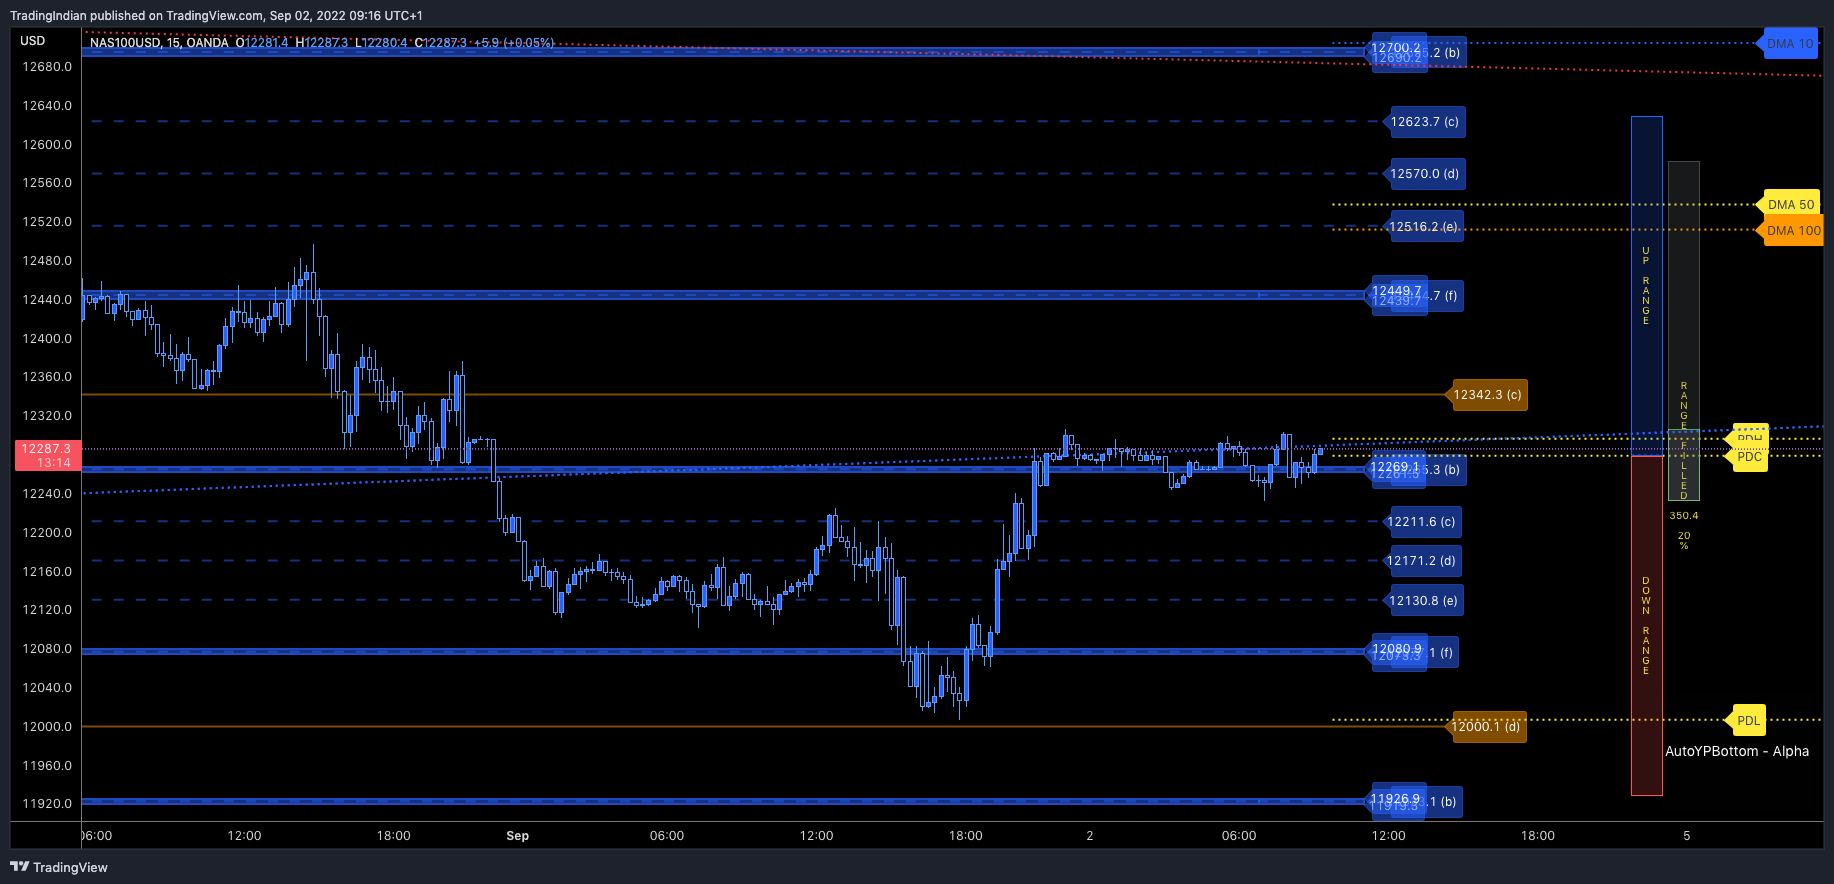Click the 12130.8 (e) level label

coord(1423,601)
